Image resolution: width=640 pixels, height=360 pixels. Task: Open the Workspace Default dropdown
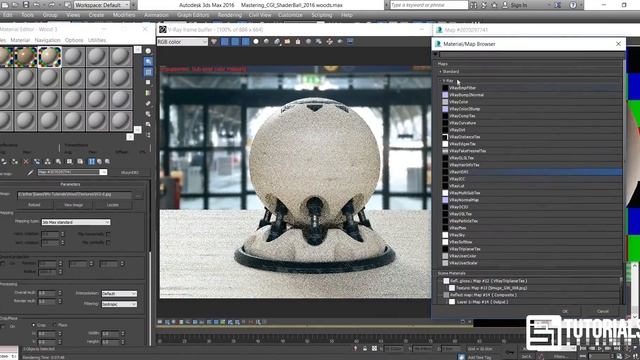(102, 5)
